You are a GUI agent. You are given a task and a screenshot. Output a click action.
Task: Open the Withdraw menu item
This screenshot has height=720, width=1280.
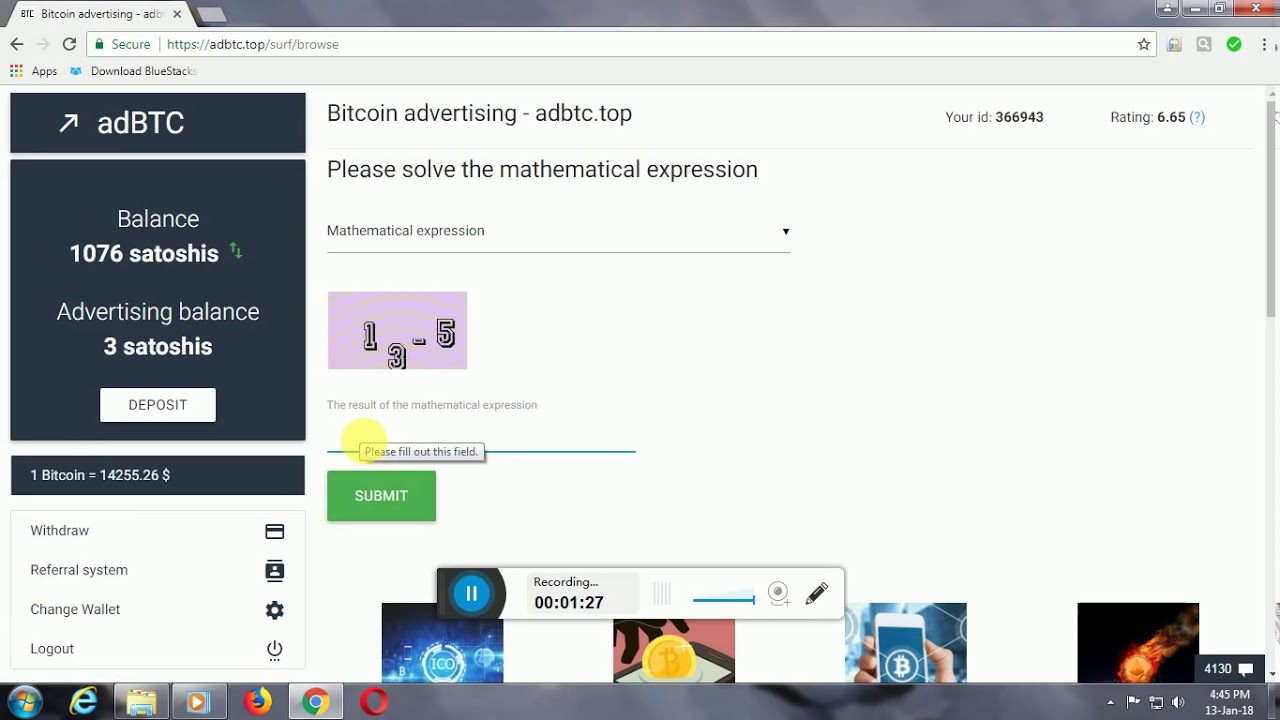click(158, 531)
